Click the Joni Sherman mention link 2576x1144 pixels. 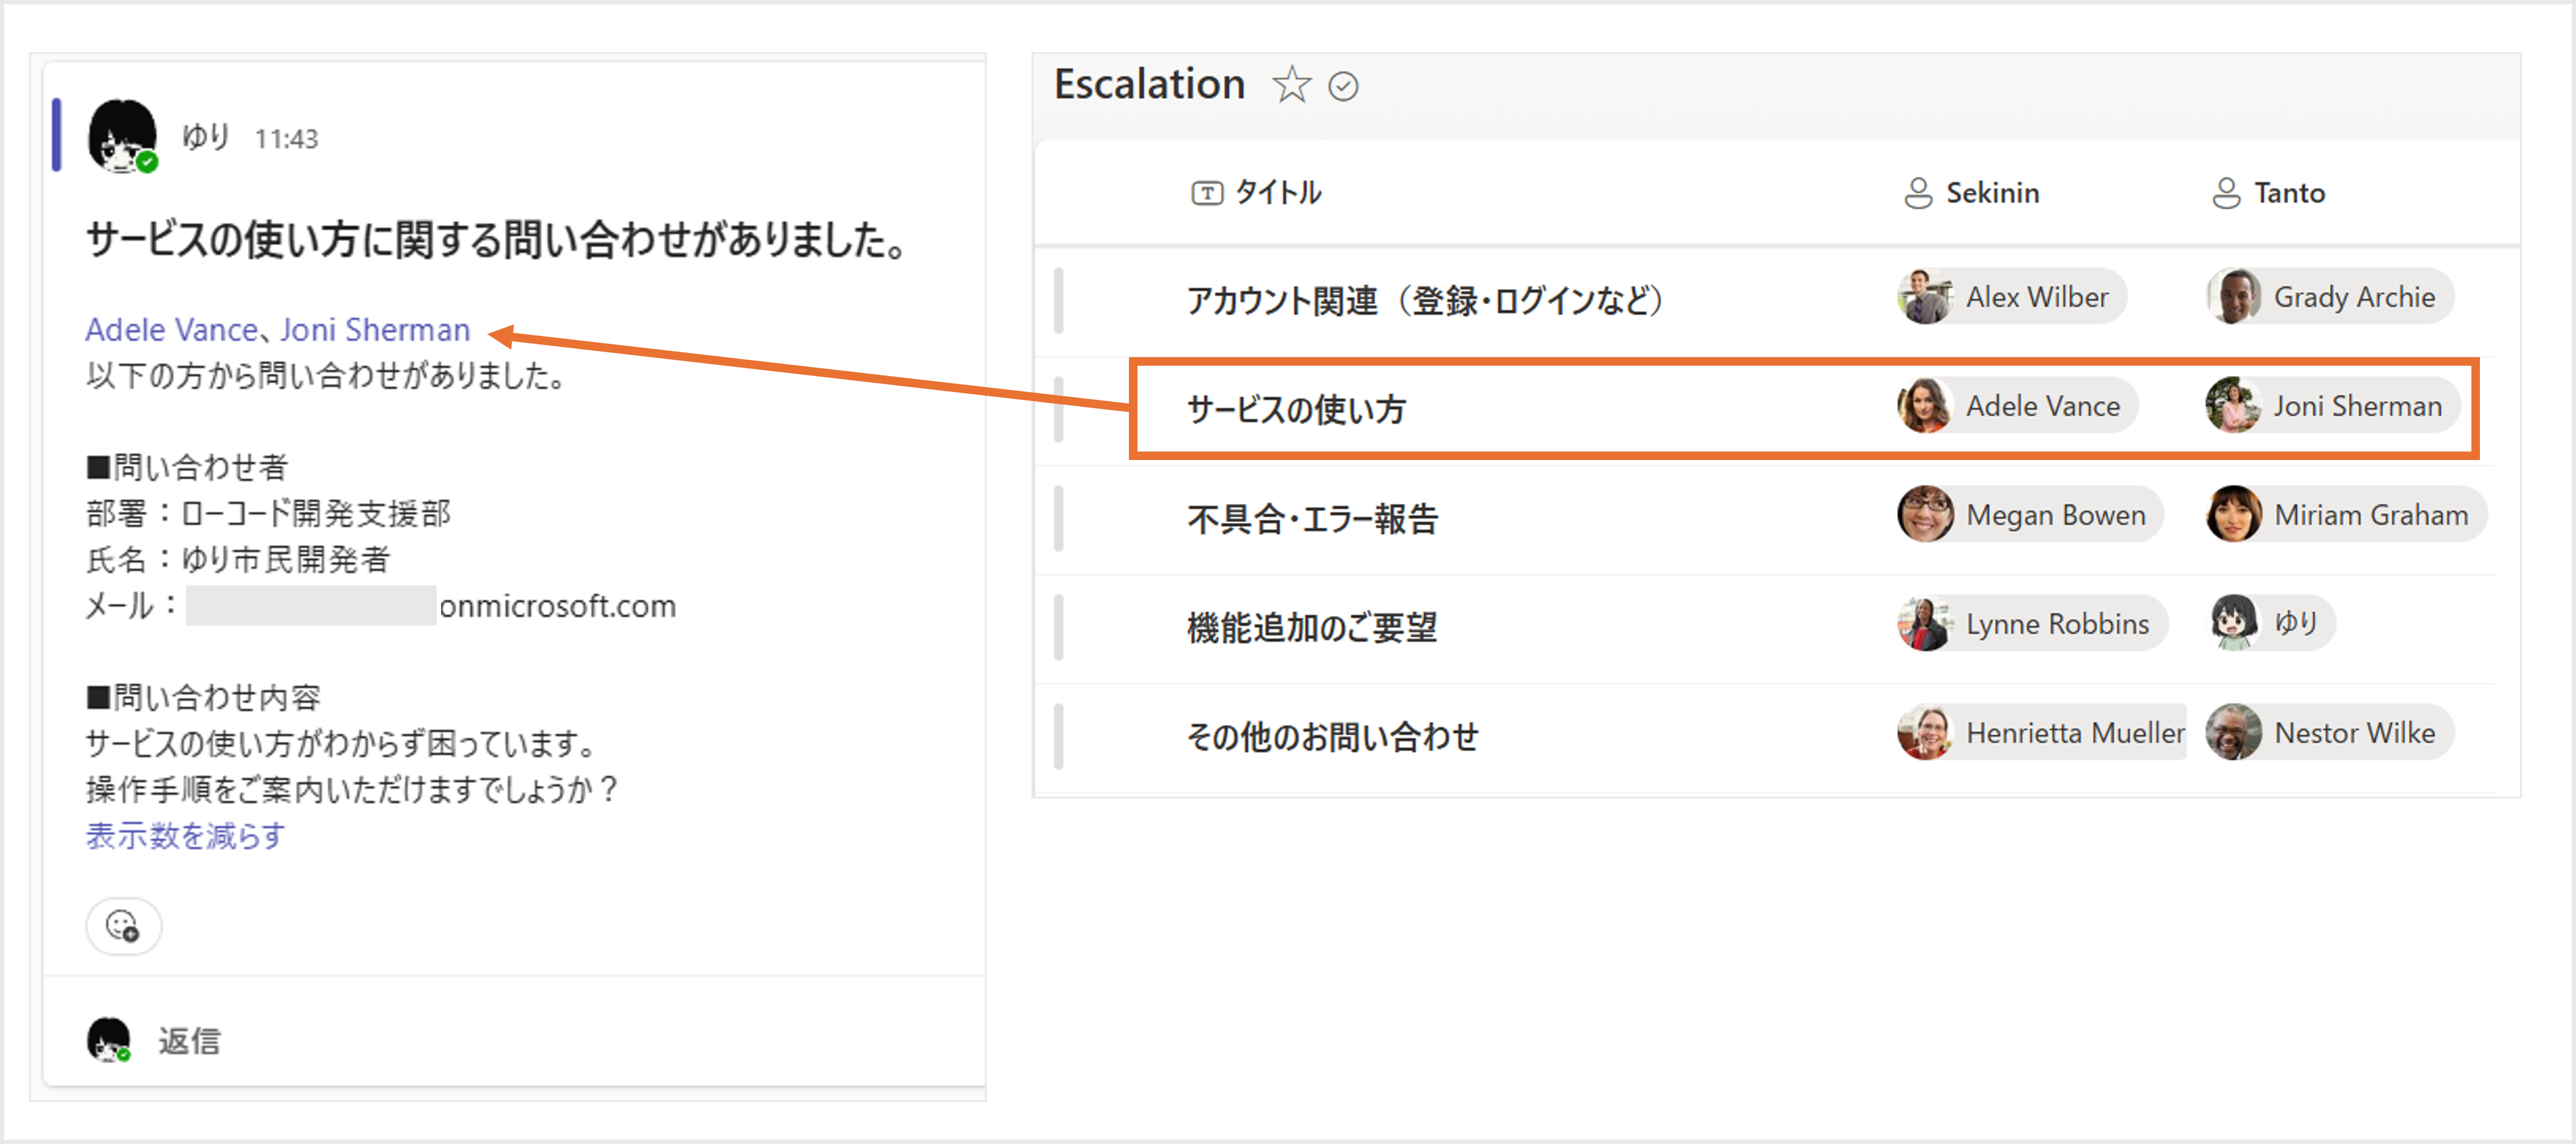tap(375, 330)
